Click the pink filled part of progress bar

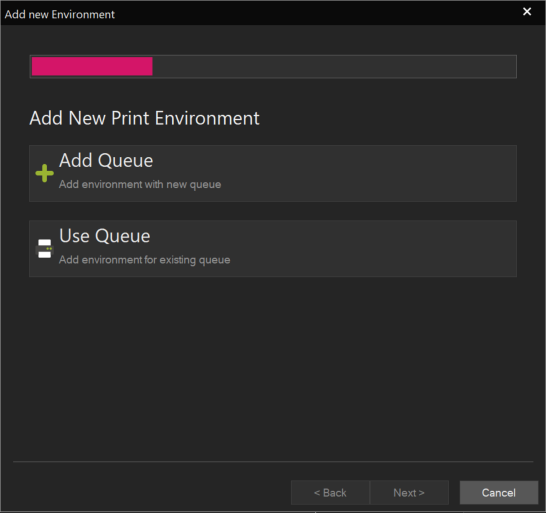(x=92, y=66)
